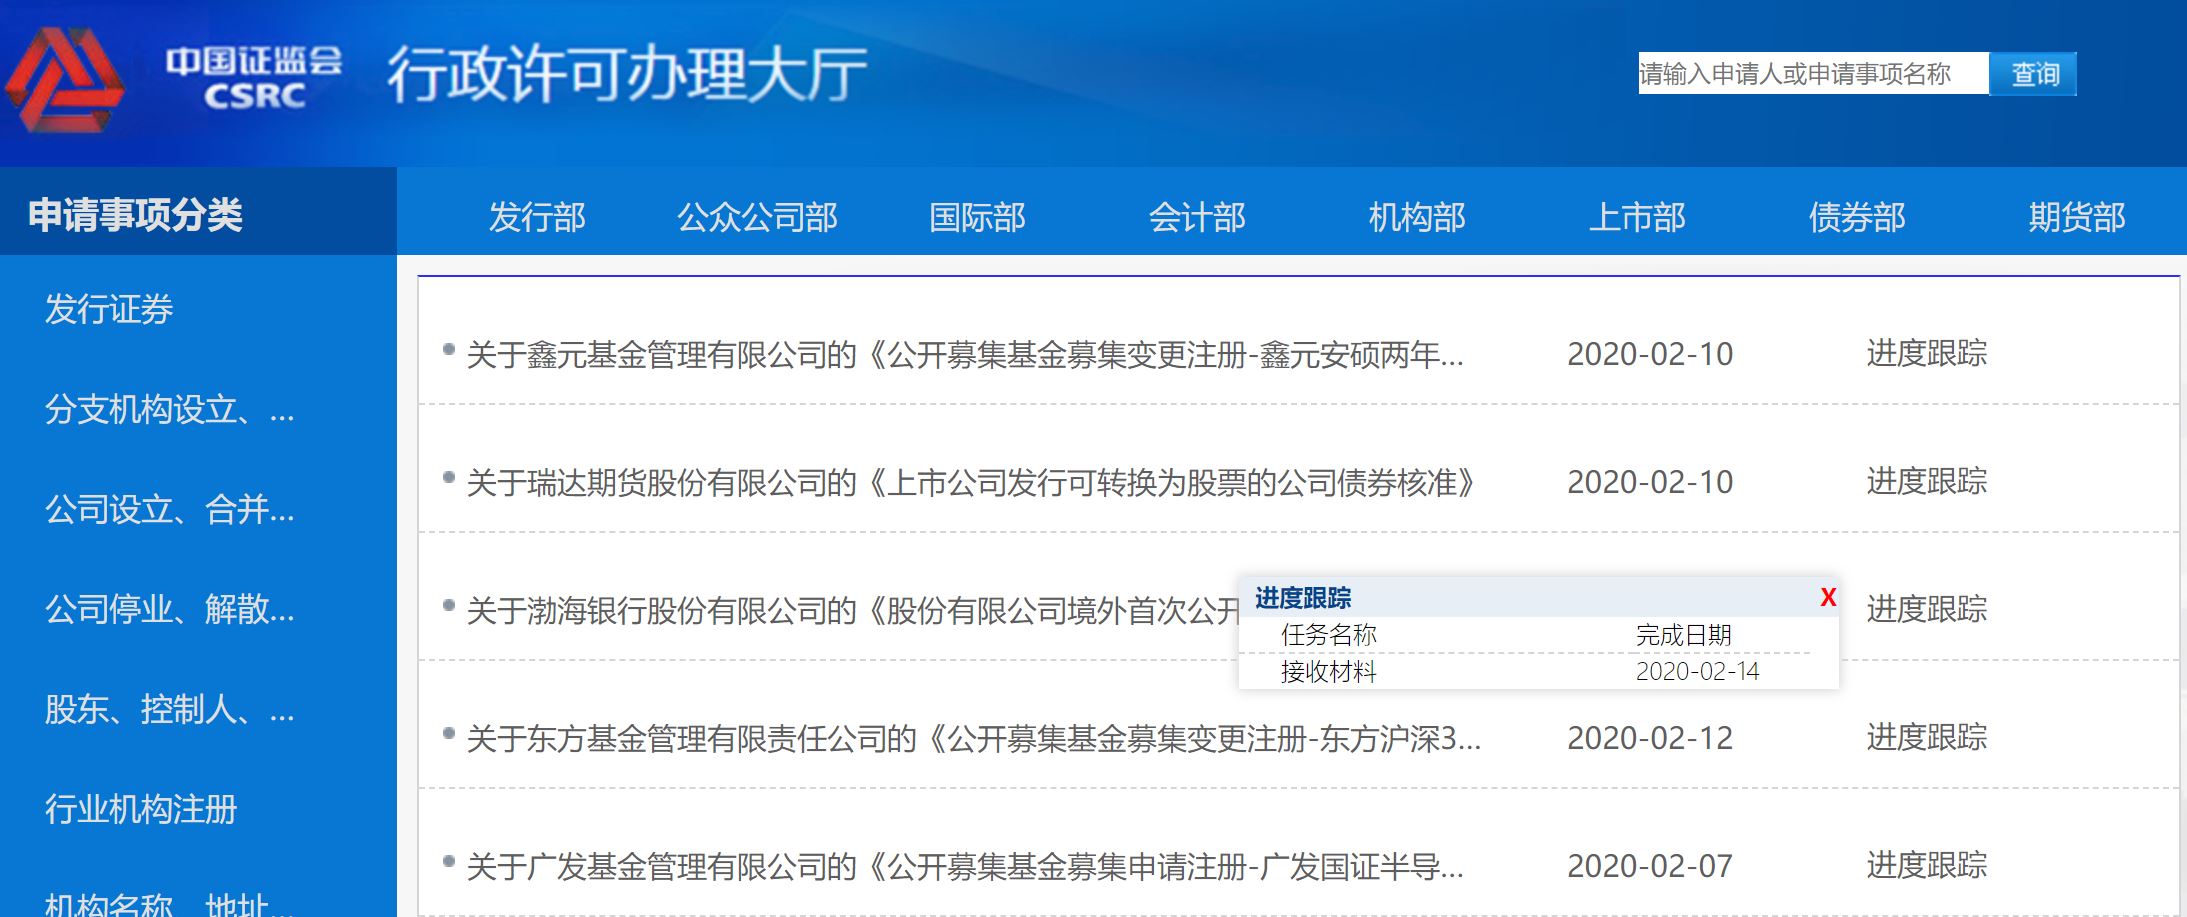Open the 瑞达期货股份有限公司 application entry
The height and width of the screenshot is (917, 2187).
(970, 482)
